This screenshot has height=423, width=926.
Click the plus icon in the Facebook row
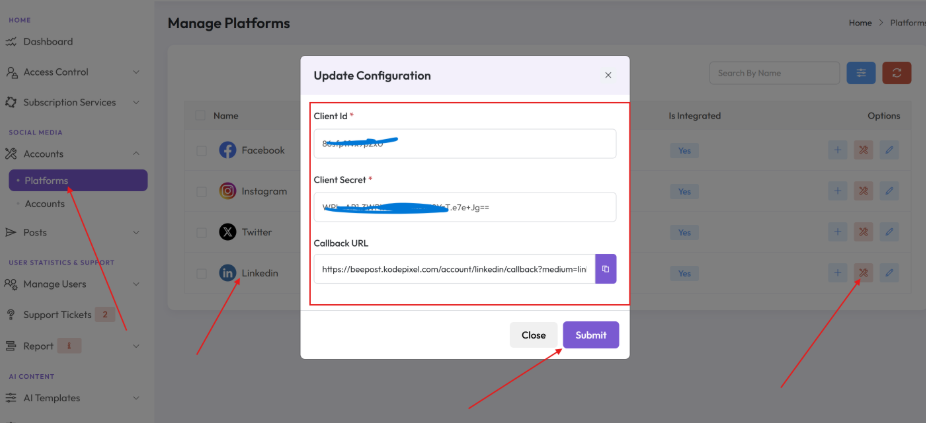click(x=837, y=150)
